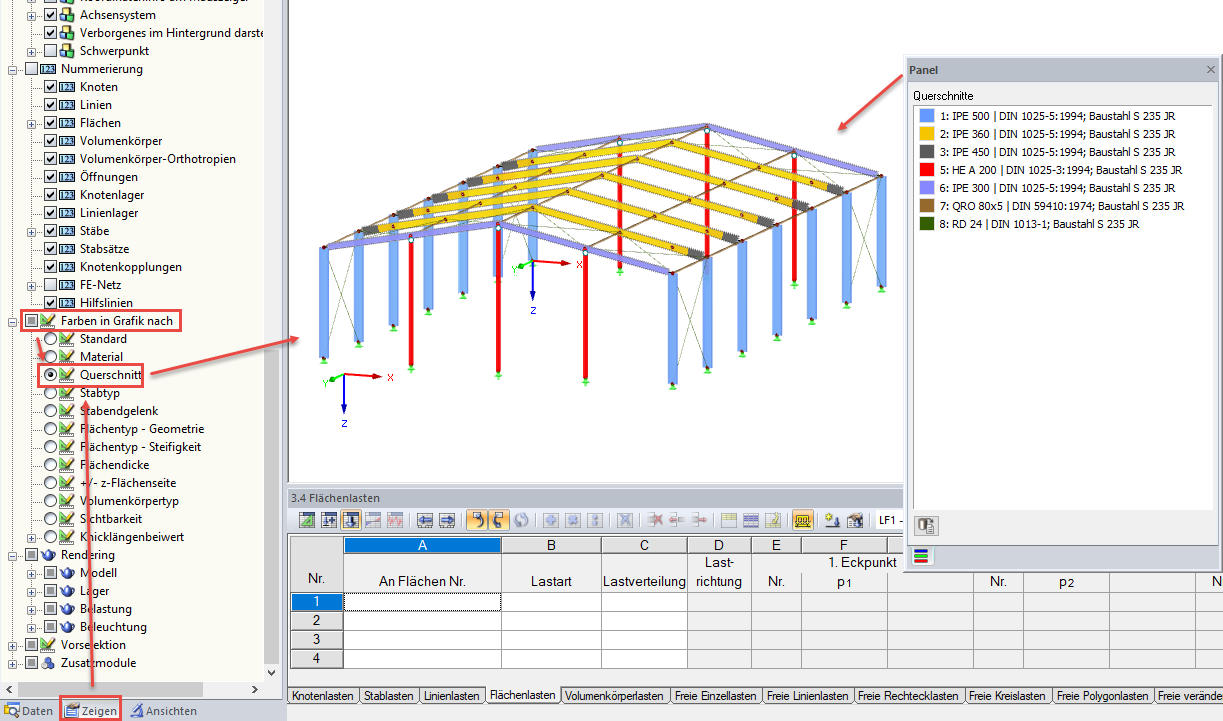This screenshot has width=1223, height=721.
Task: Click the Vorselektion icon in navigator
Action: pyautogui.click(x=49, y=645)
